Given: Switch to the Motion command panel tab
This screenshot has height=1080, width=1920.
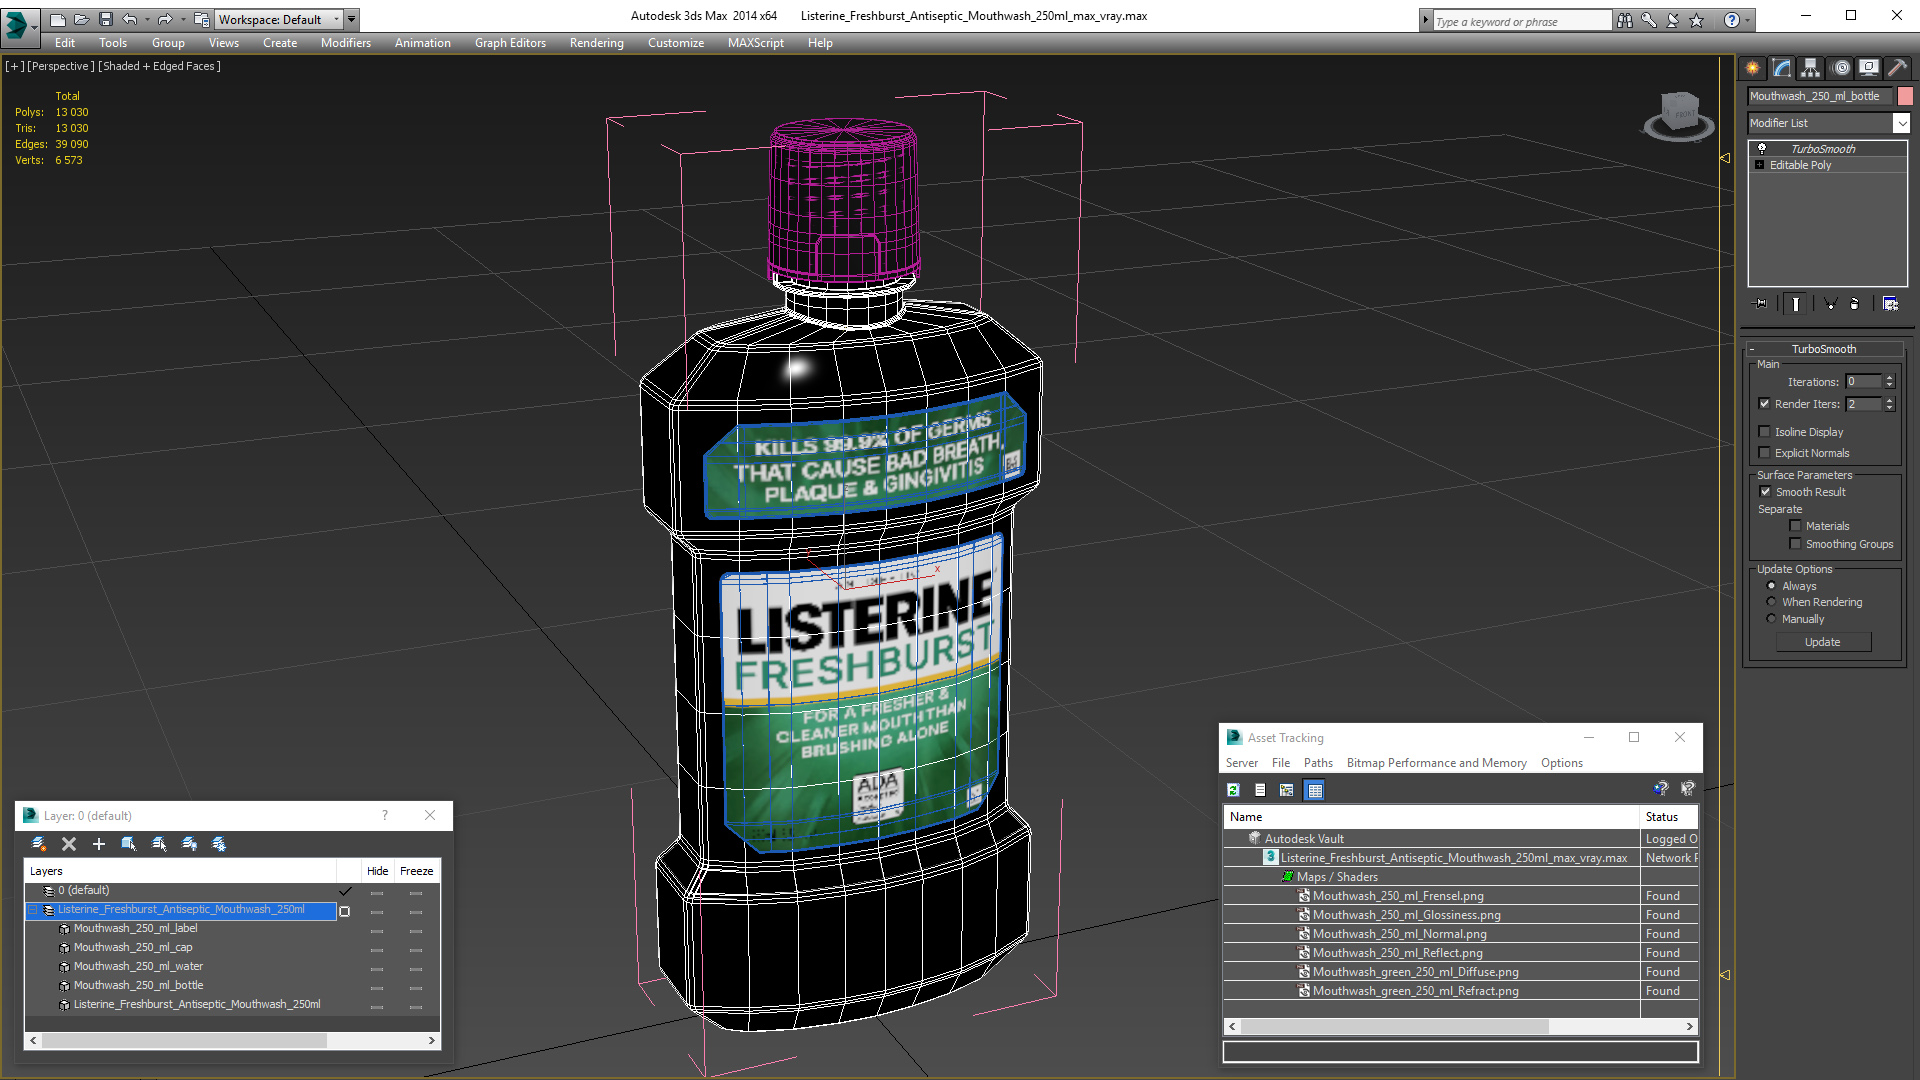Looking at the screenshot, I should coord(1841,68).
